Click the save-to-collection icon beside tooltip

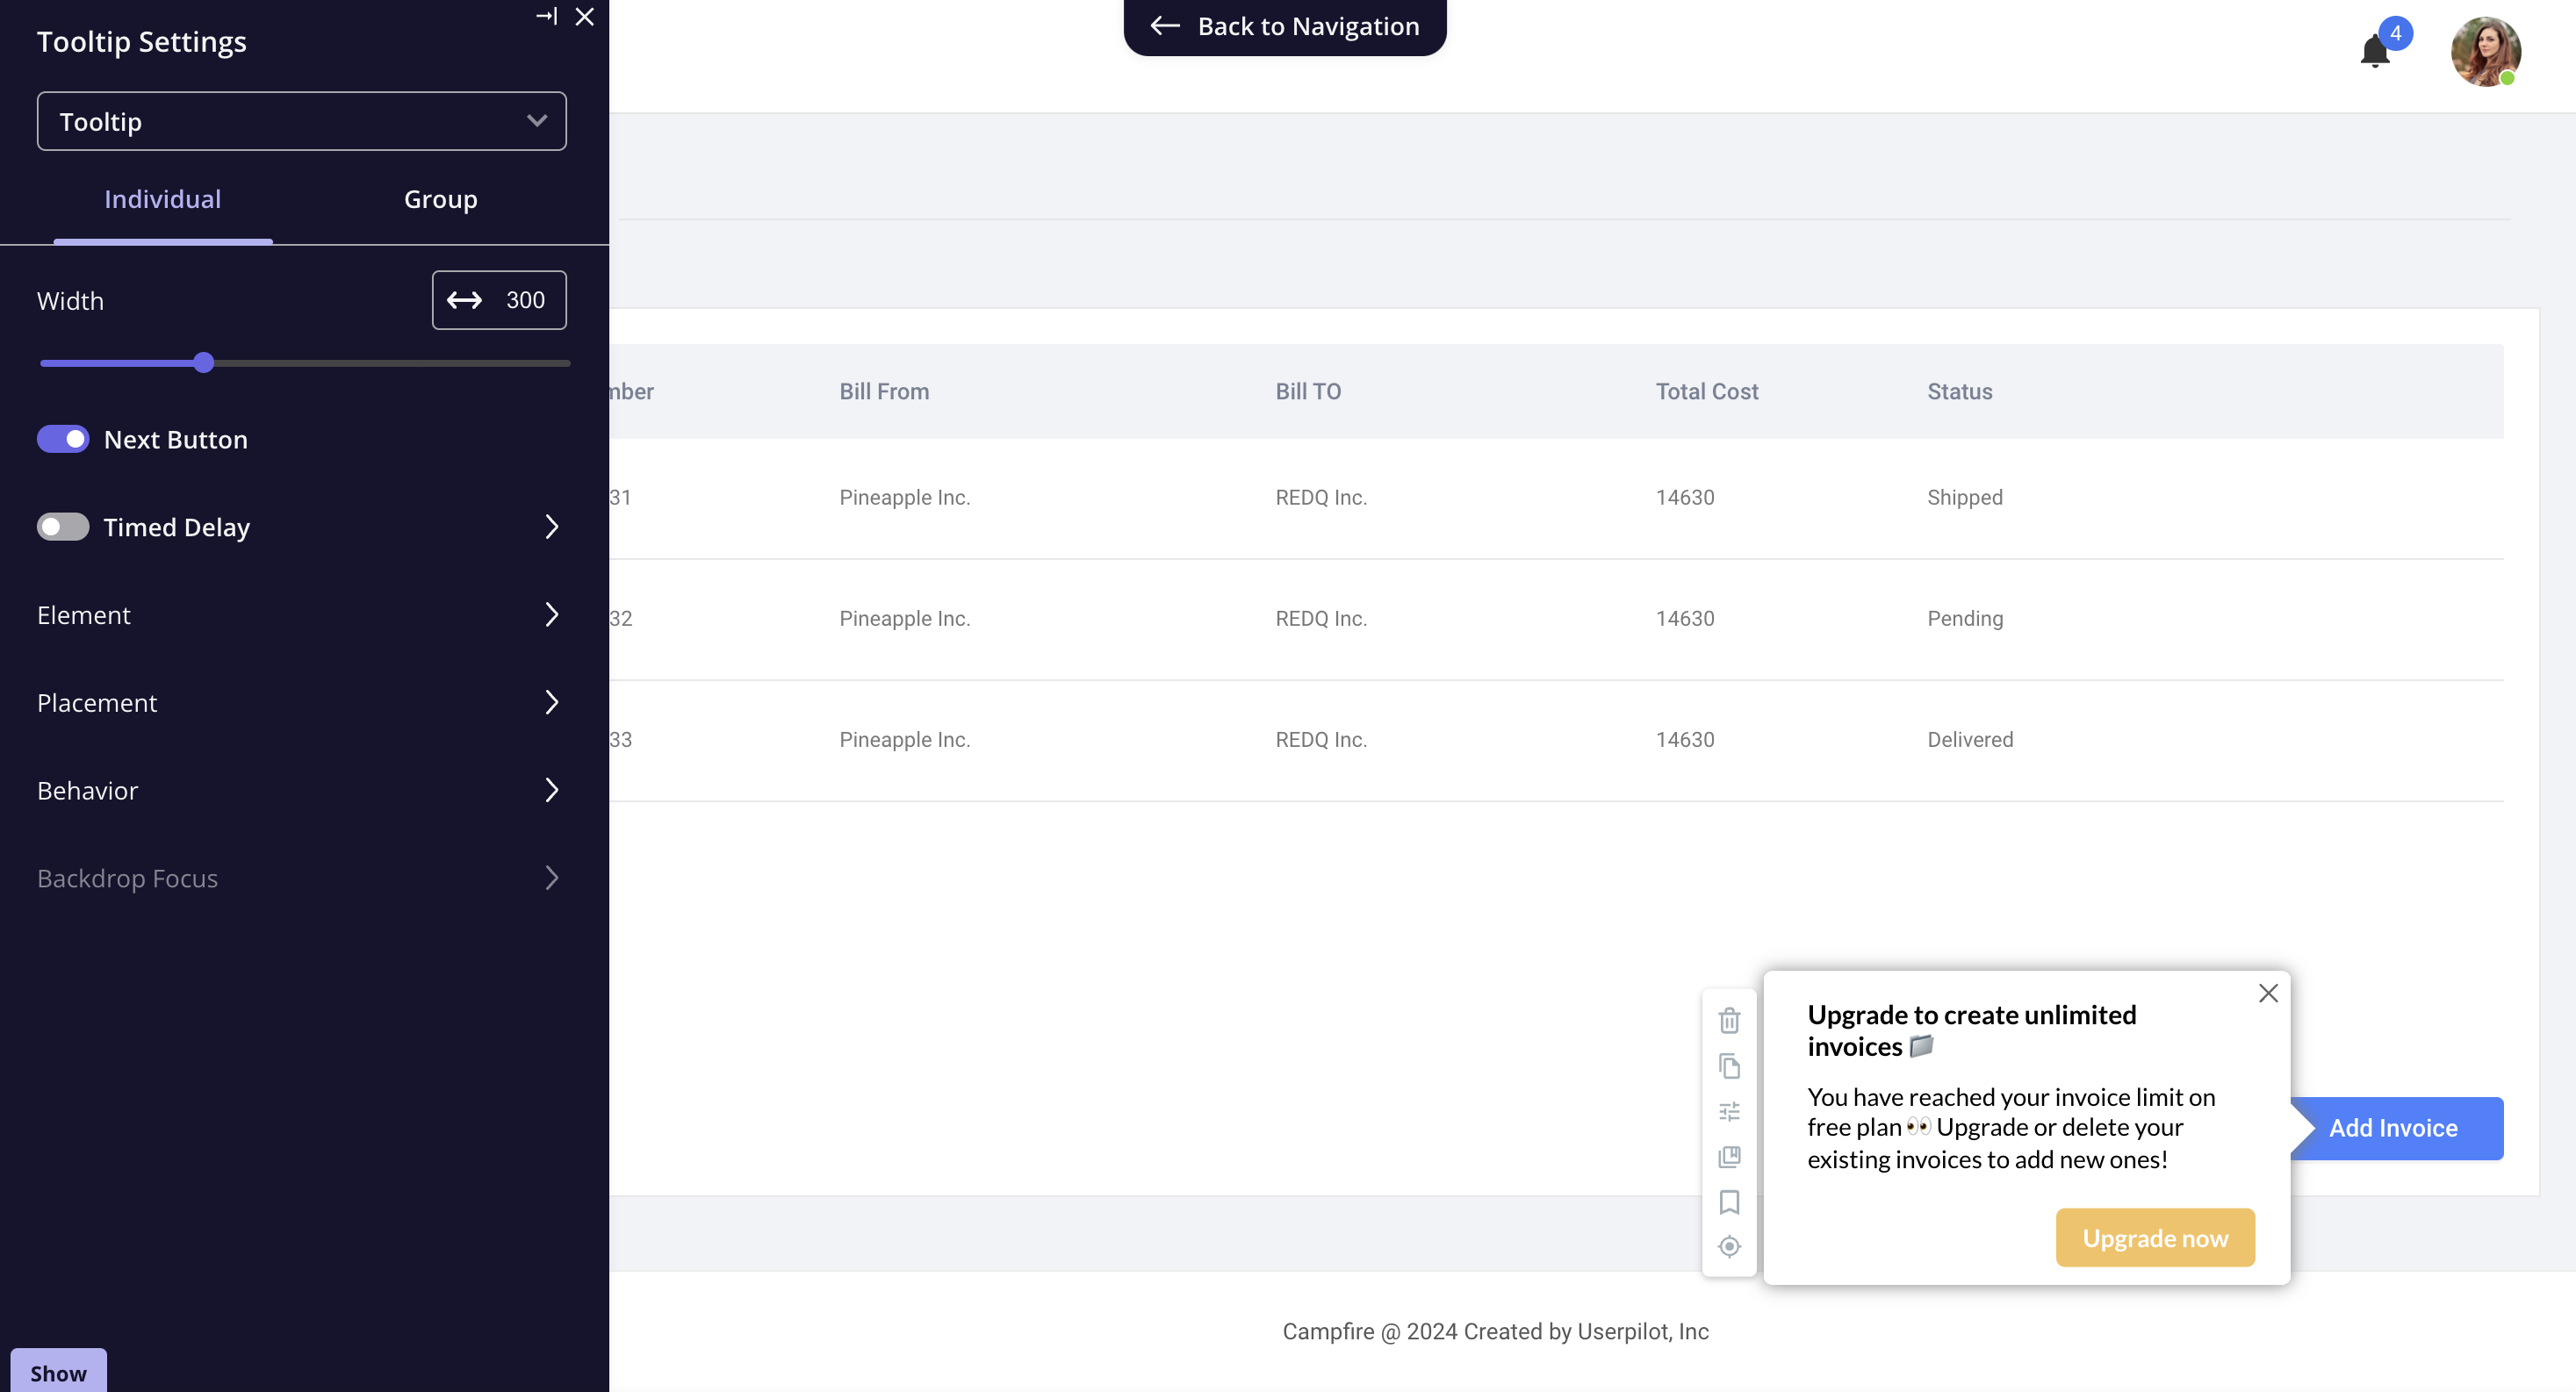click(1729, 1157)
